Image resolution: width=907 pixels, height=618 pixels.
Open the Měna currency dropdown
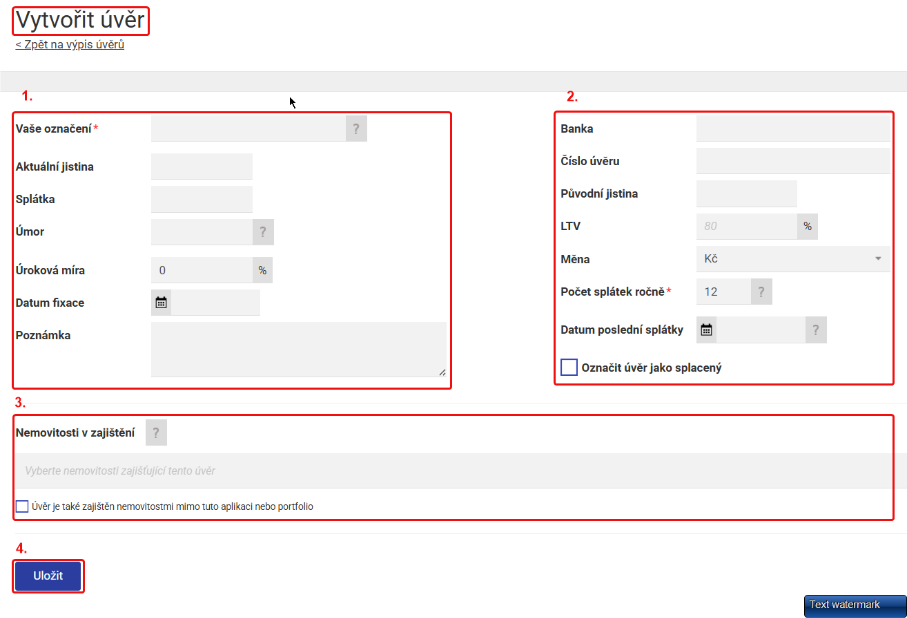coord(792,259)
